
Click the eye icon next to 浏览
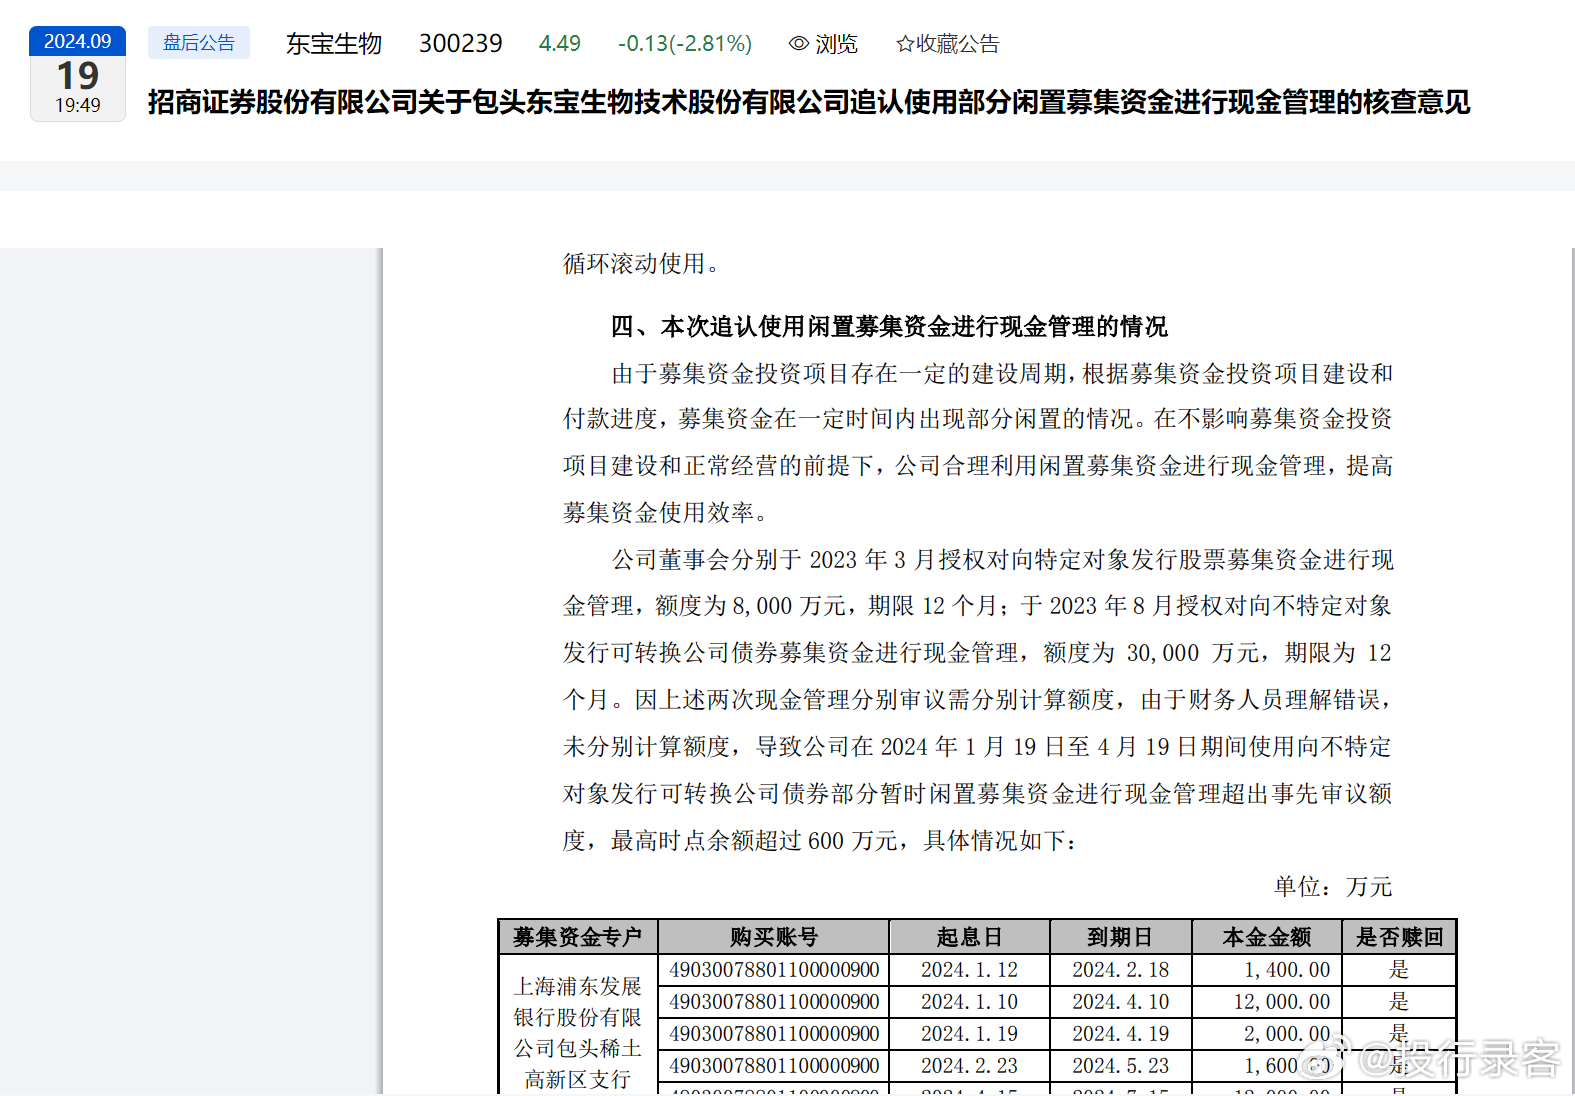(x=798, y=44)
